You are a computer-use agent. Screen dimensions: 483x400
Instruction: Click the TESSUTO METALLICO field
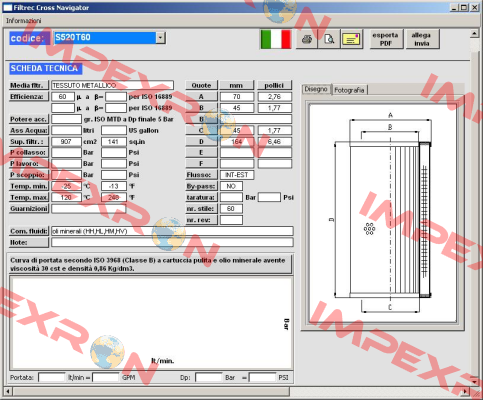(112, 85)
